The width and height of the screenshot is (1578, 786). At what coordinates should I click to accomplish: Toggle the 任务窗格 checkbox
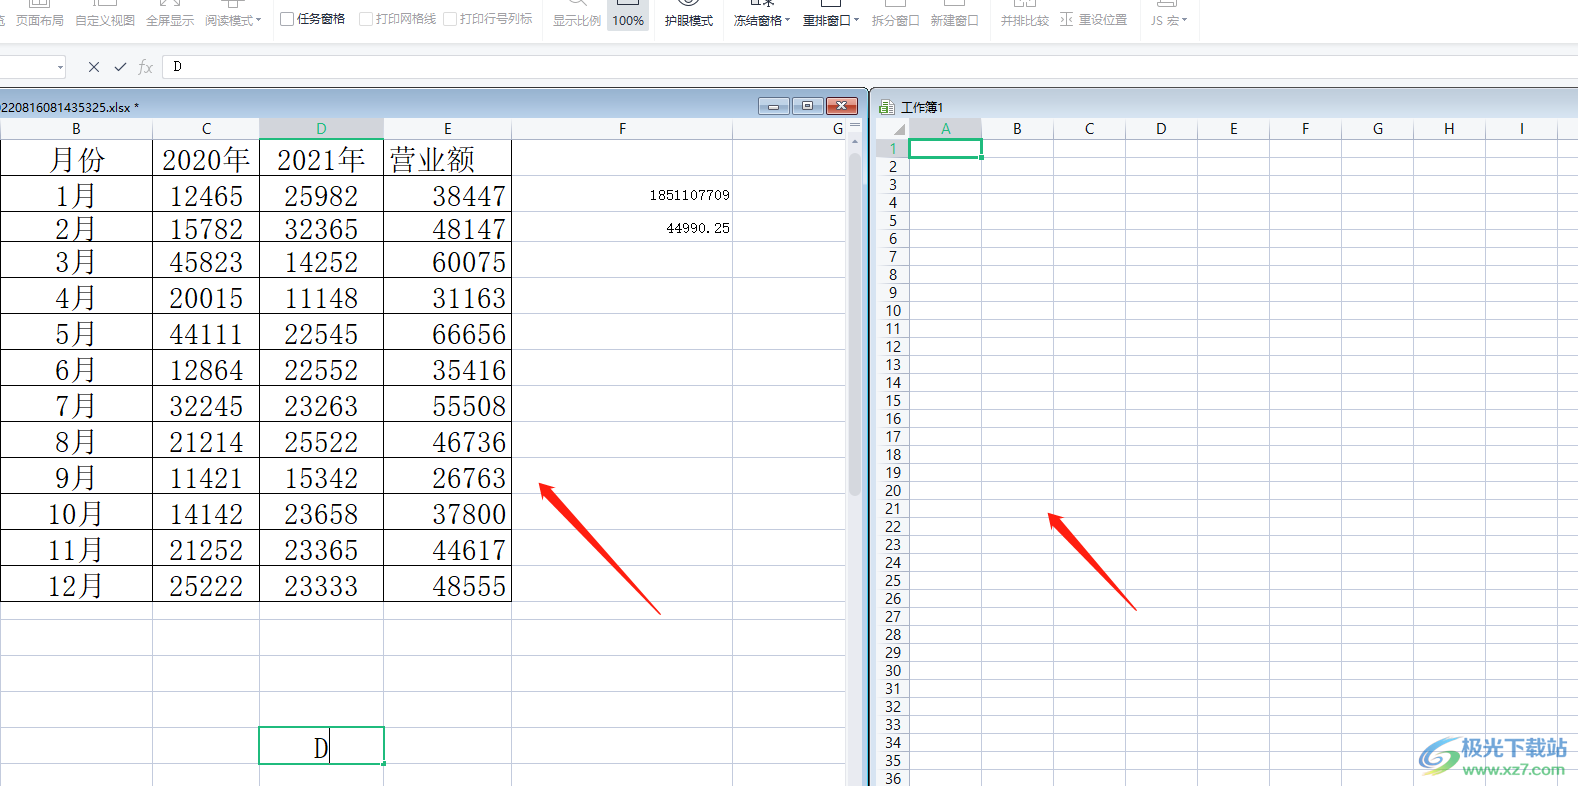tap(287, 19)
